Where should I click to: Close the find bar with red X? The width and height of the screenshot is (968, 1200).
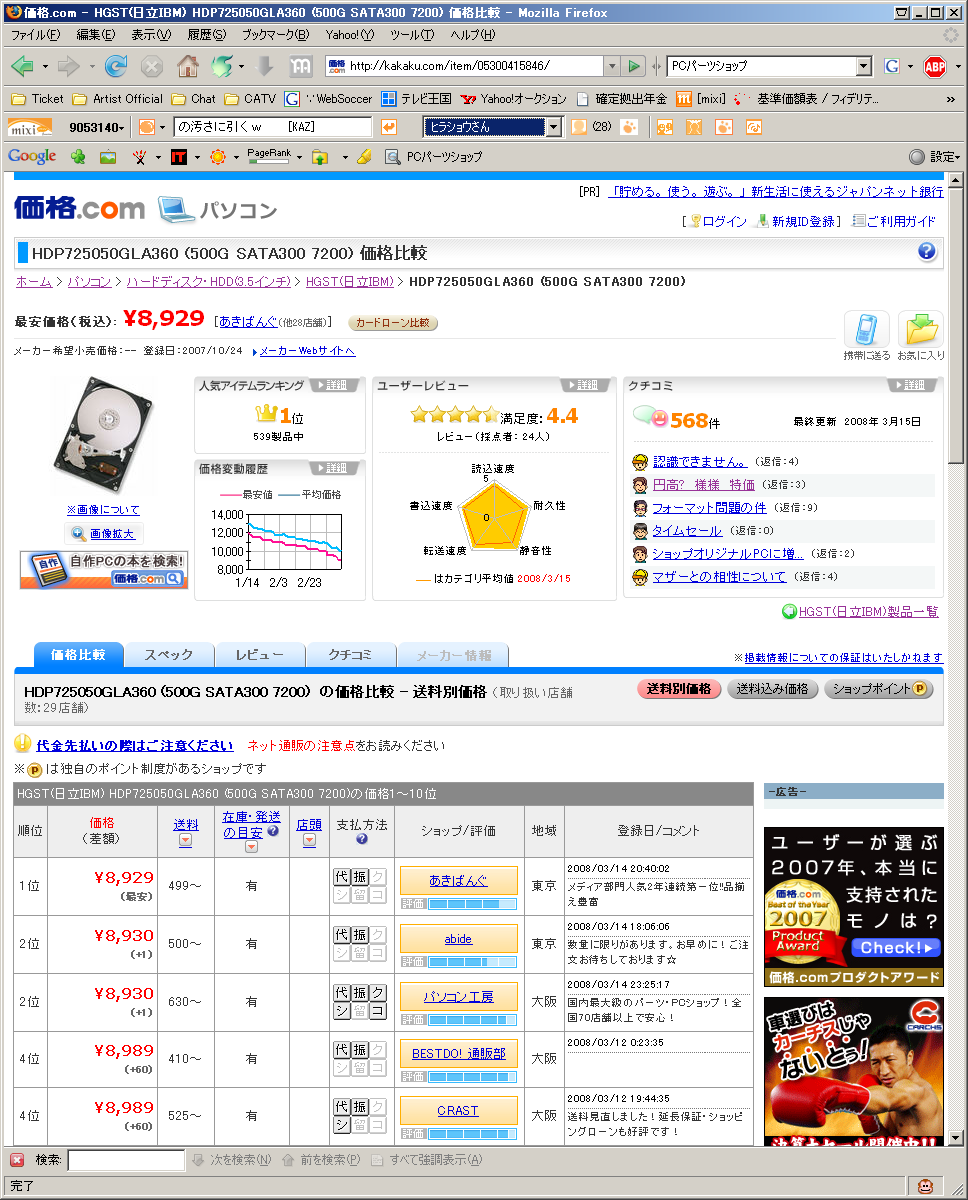[17, 1160]
